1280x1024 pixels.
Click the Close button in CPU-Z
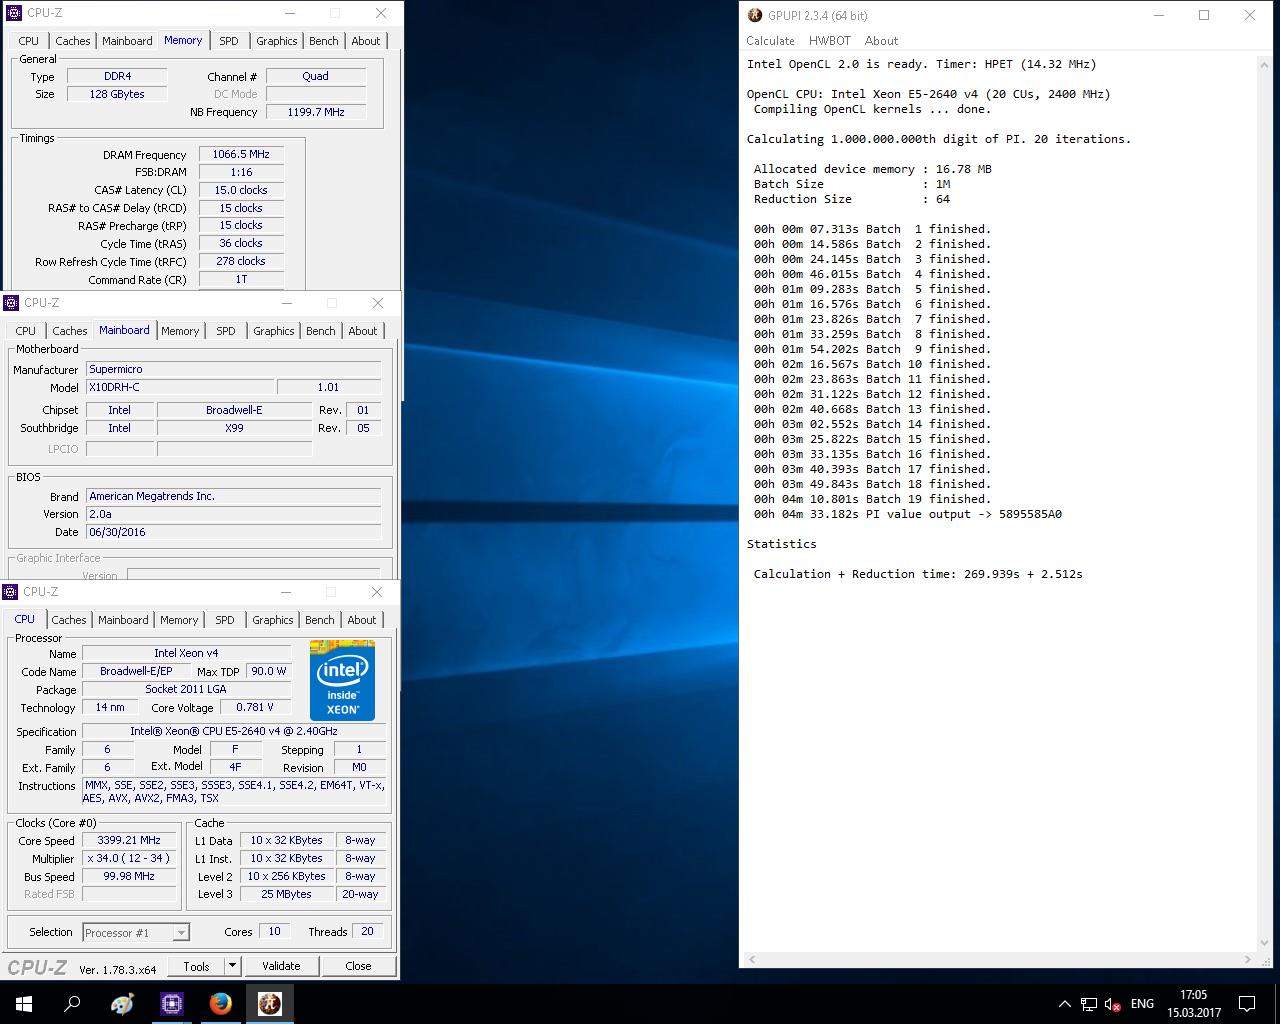pos(358,966)
